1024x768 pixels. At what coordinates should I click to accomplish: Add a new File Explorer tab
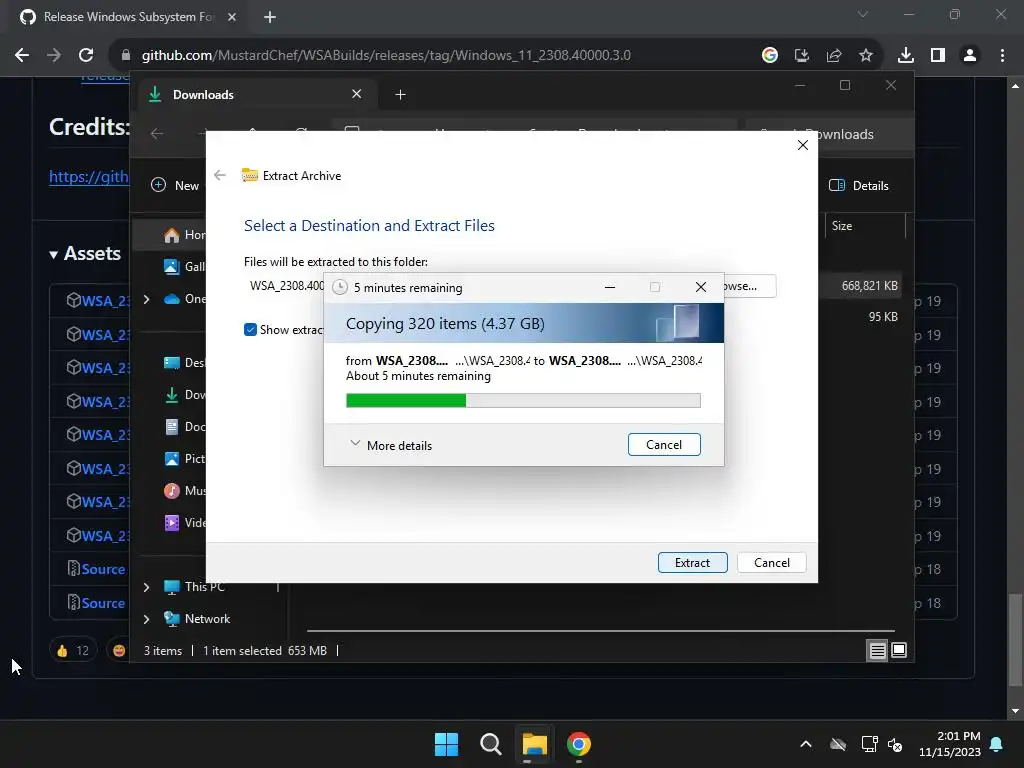pyautogui.click(x=400, y=95)
